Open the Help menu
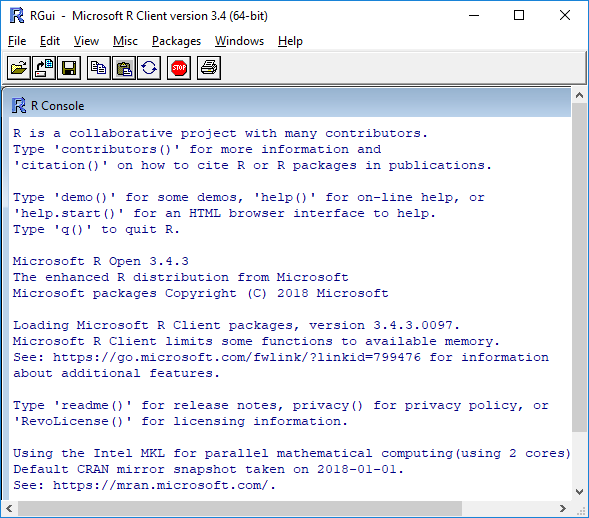589x518 pixels. (290, 41)
